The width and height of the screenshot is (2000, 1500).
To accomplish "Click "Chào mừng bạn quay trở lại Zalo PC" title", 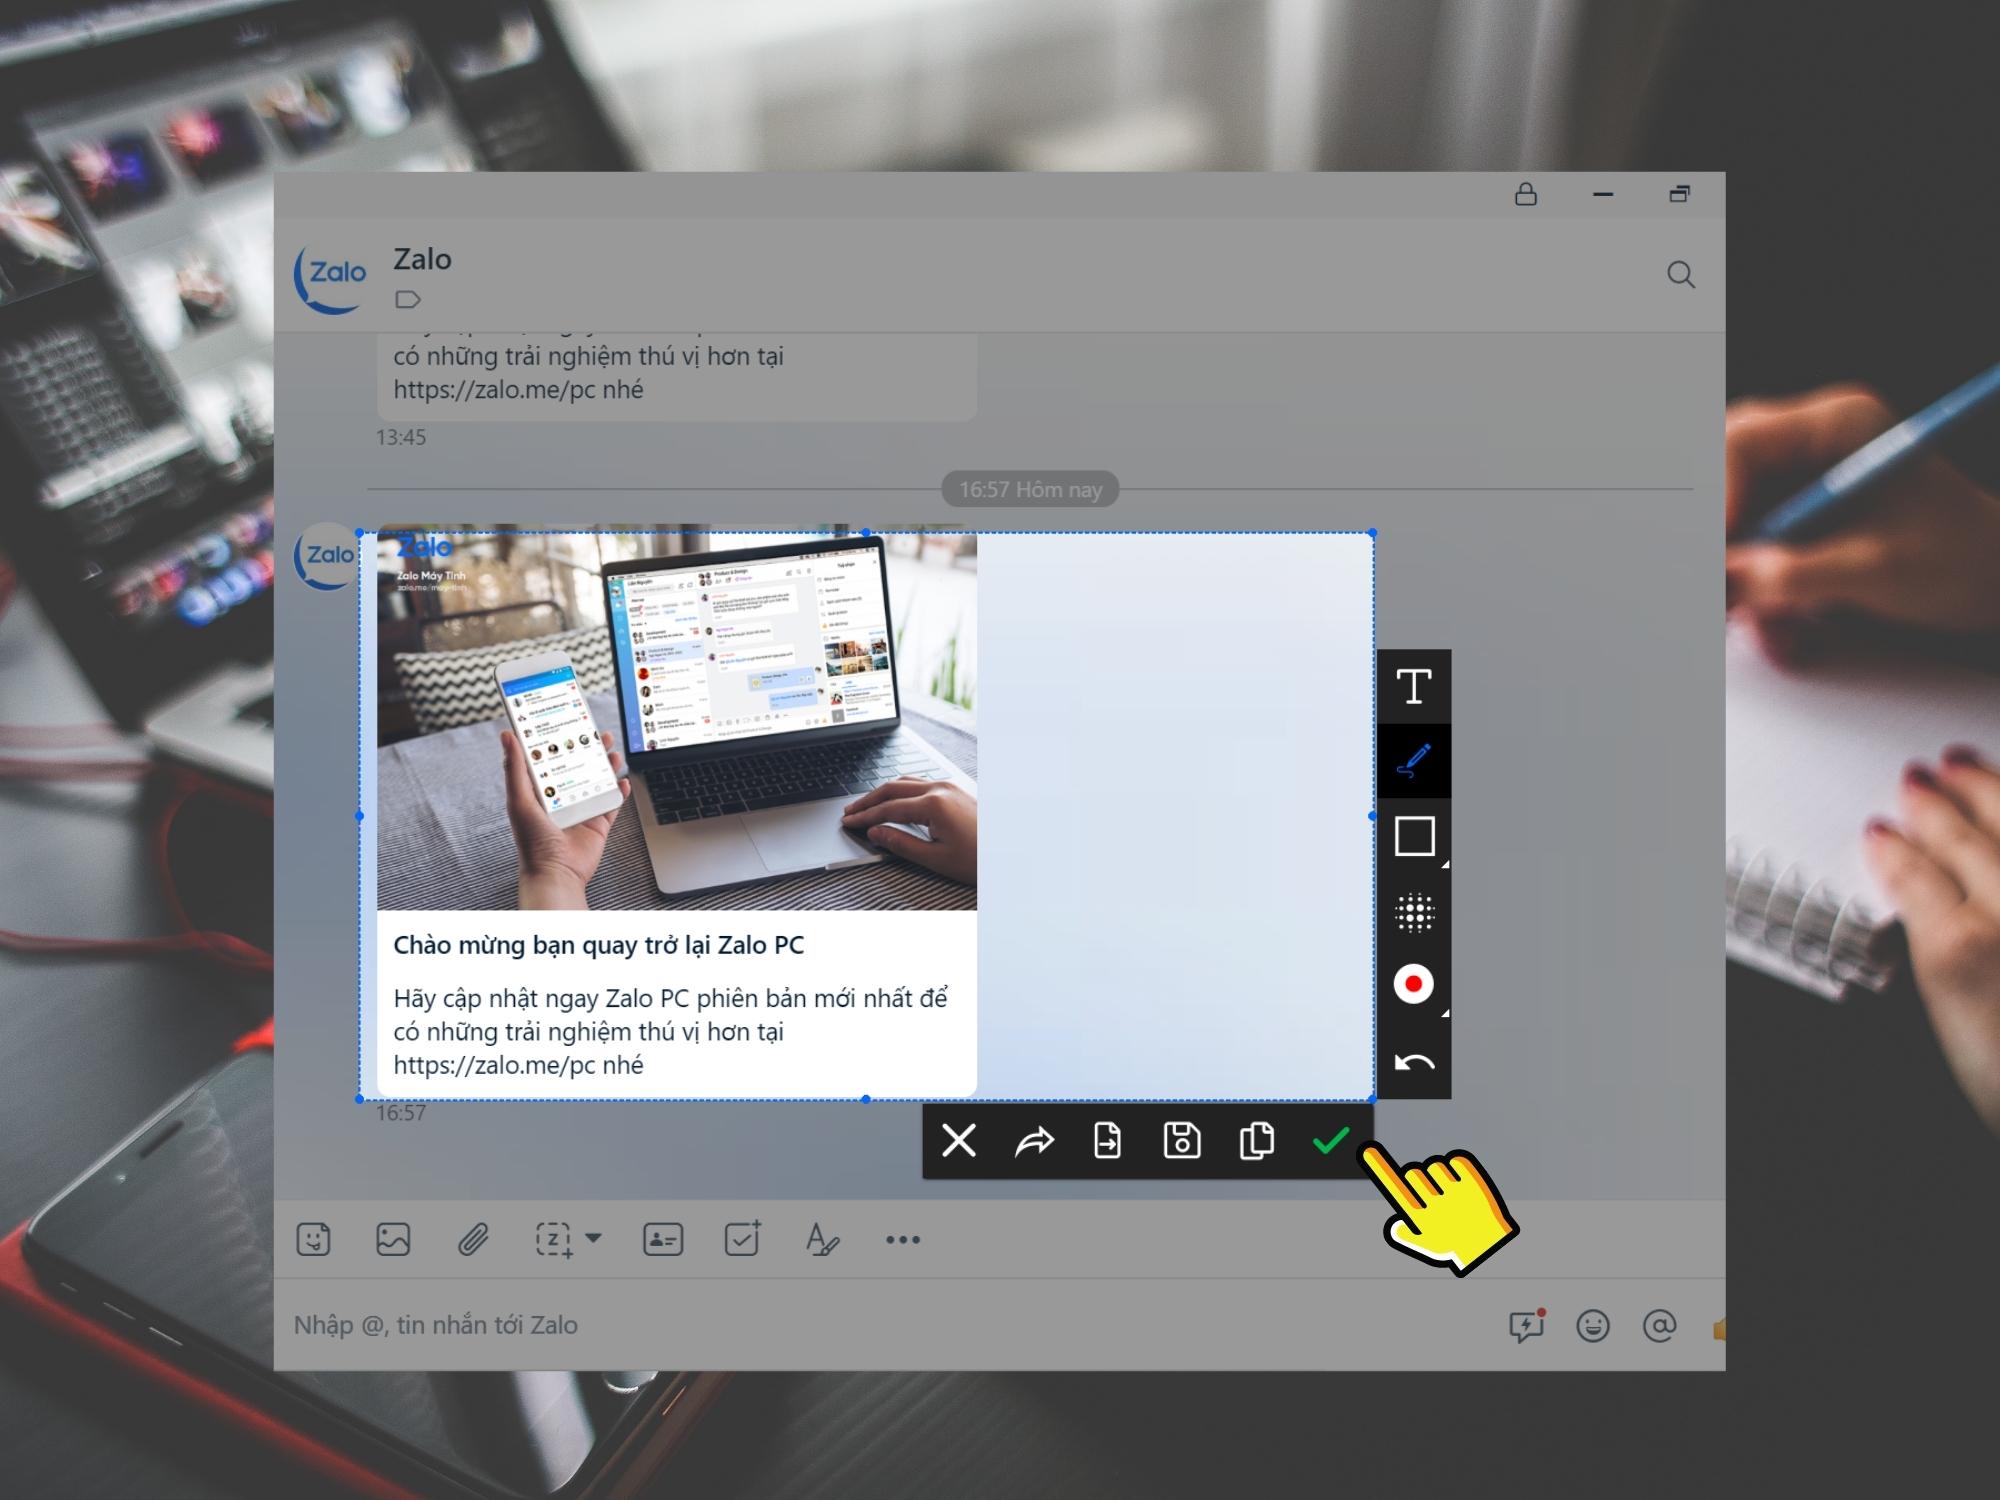I will [x=599, y=946].
